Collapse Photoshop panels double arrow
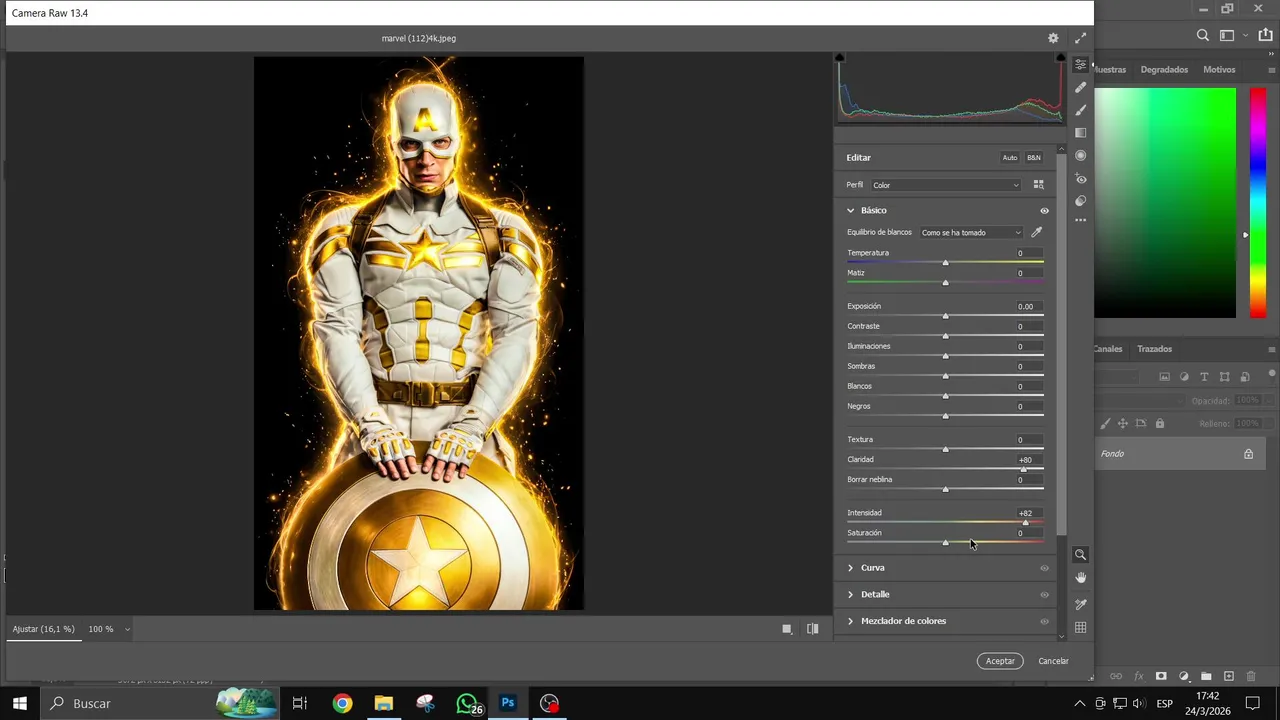The image size is (1280, 720). 1272,55
